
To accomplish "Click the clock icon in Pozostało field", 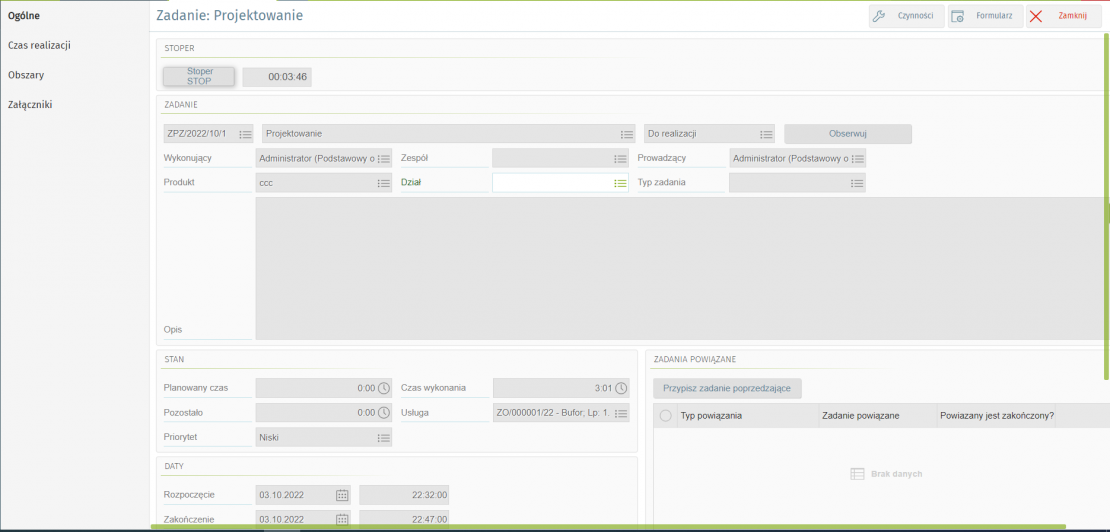I will [x=383, y=413].
